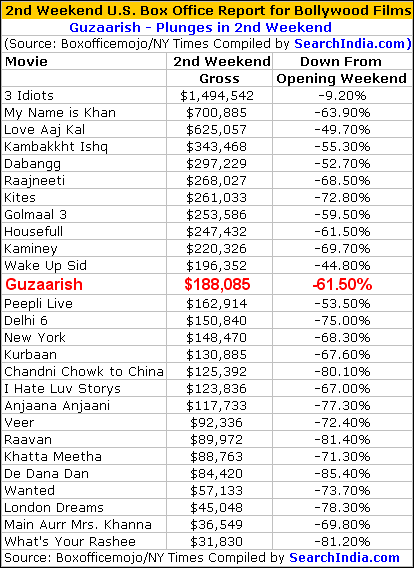
Task: Click the Down From Opening Weekend header
Action: click(342, 70)
